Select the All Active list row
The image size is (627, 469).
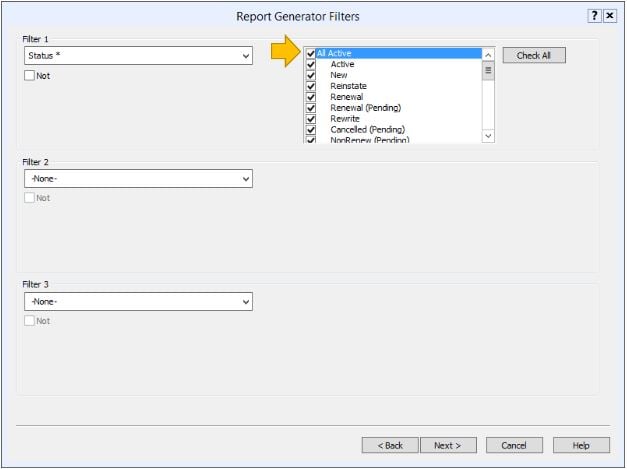point(399,53)
